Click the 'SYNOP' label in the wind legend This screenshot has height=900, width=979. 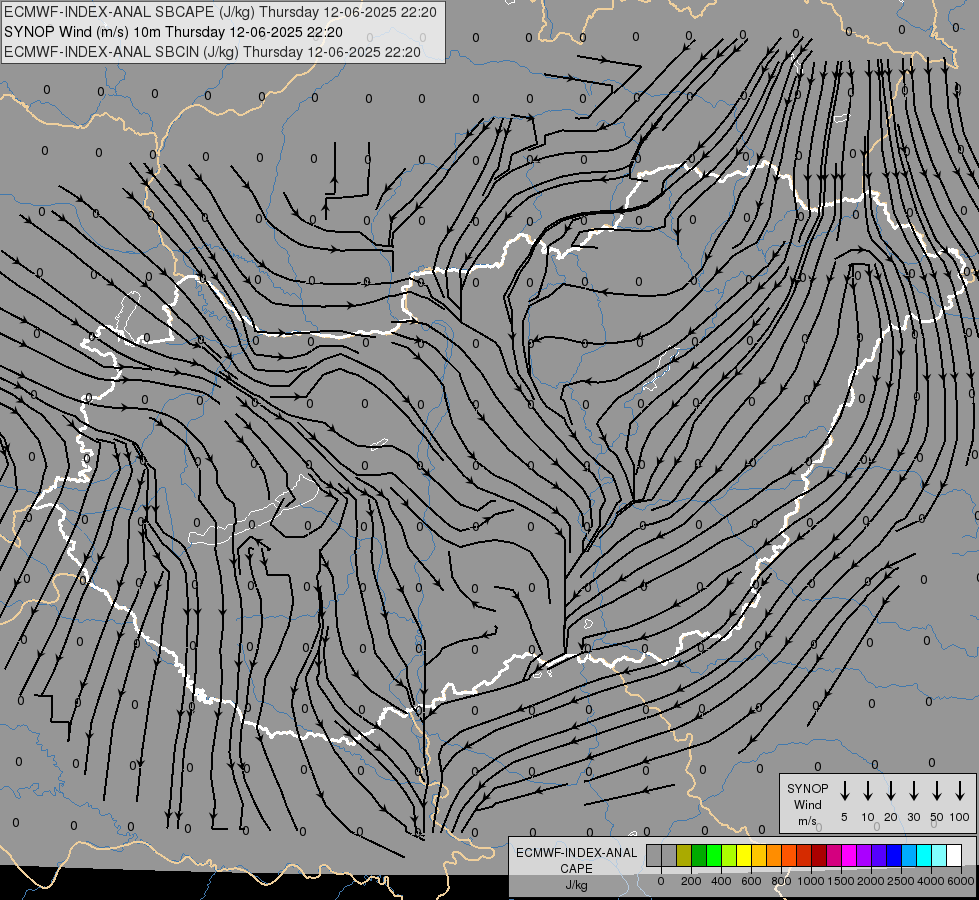pos(807,788)
